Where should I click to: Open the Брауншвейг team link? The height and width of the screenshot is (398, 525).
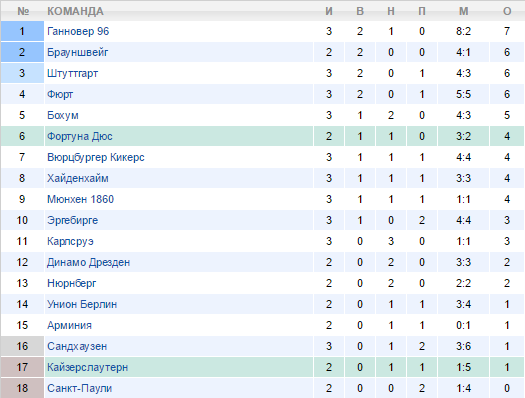78,52
